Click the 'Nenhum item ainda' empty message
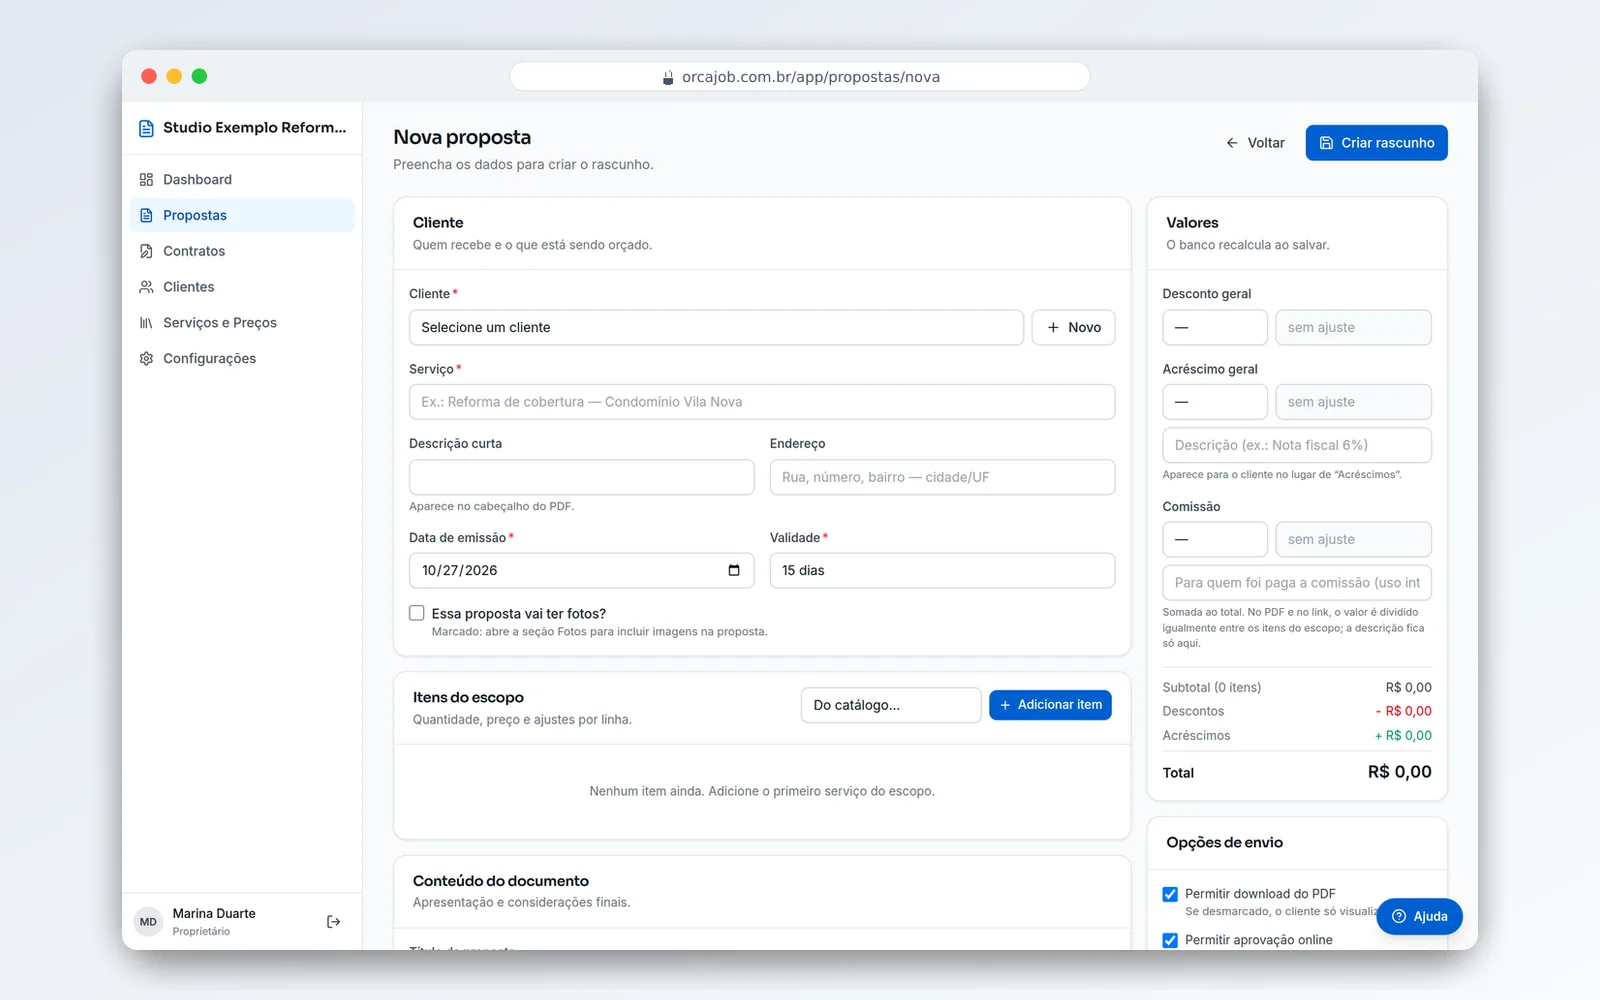The width and height of the screenshot is (1600, 1000). [x=762, y=791]
